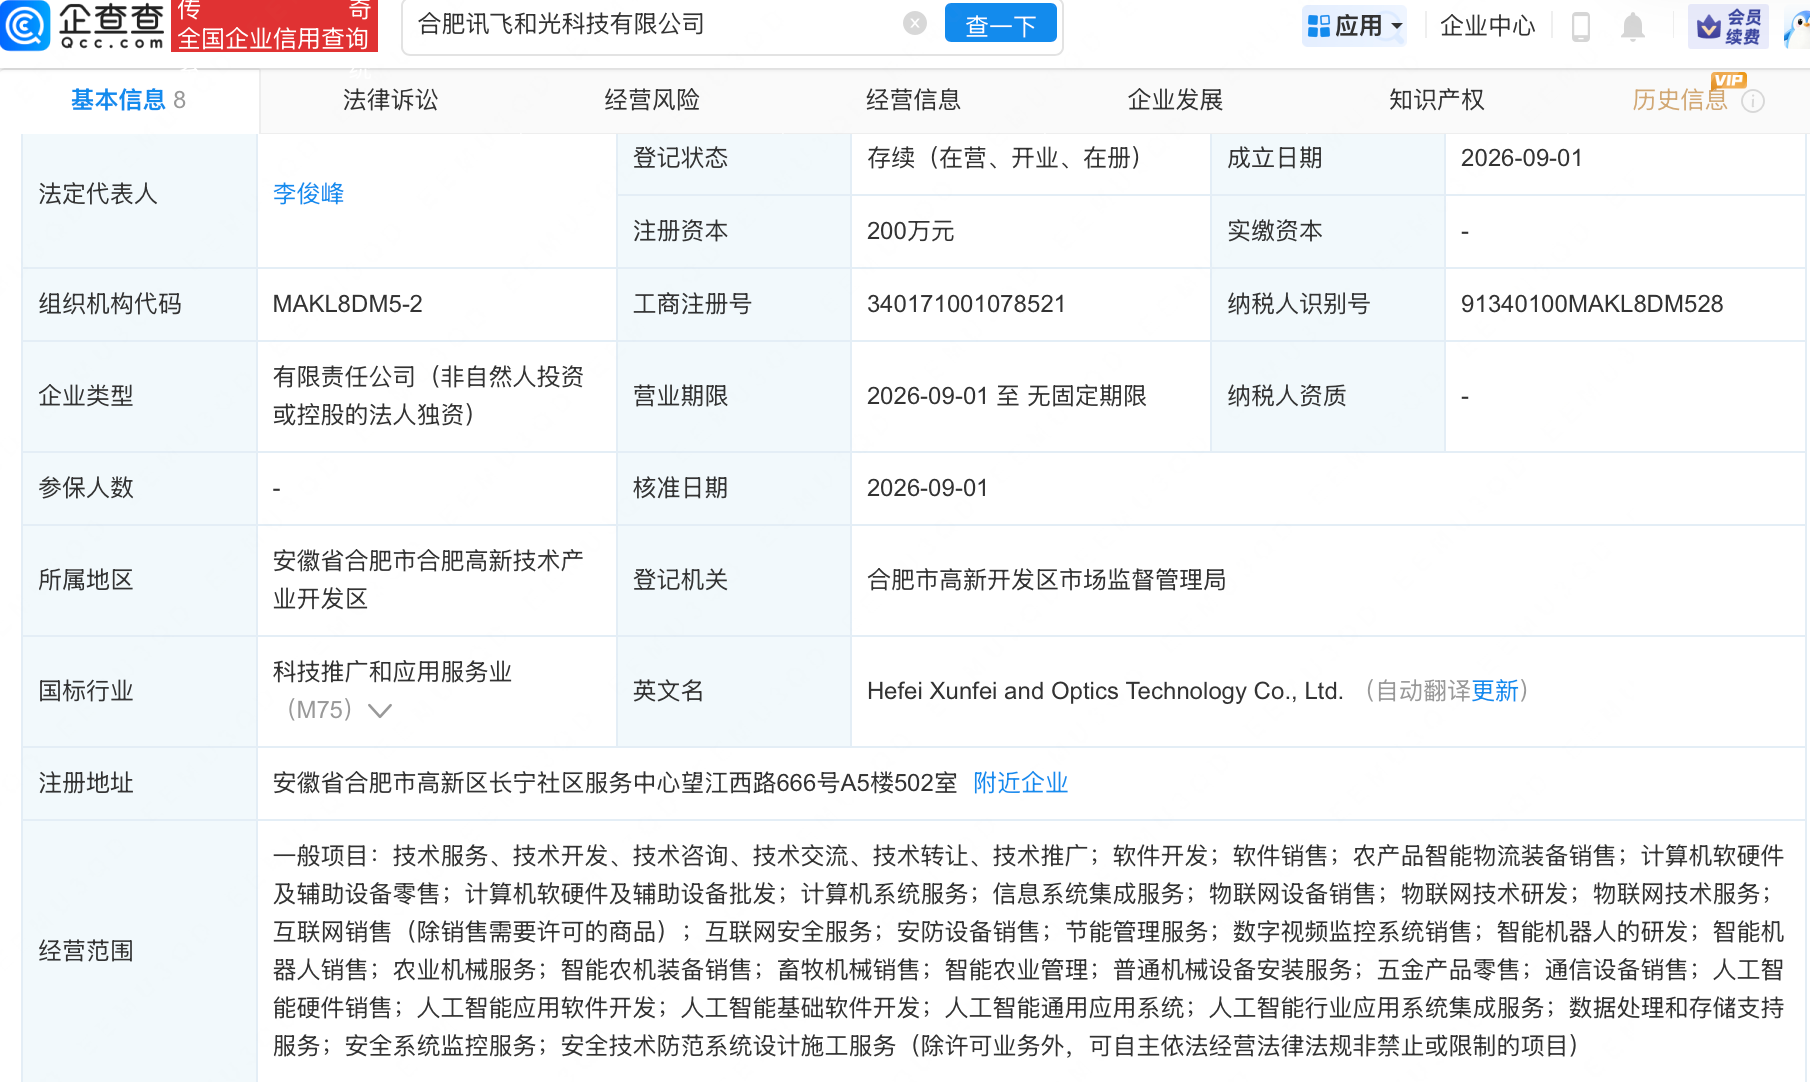
Task: Open the user avatar at top right
Action: (1798, 30)
